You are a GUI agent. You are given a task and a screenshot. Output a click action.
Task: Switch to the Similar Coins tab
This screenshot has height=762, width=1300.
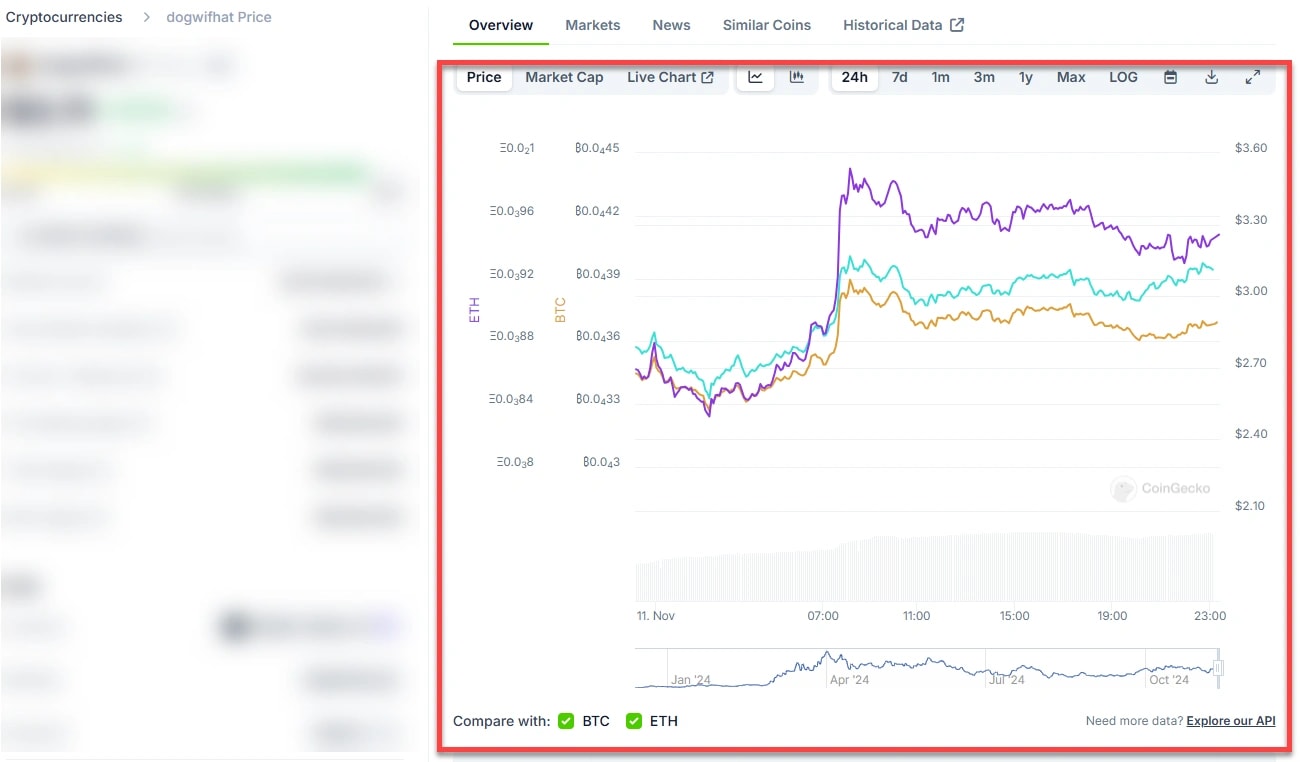[x=766, y=25]
